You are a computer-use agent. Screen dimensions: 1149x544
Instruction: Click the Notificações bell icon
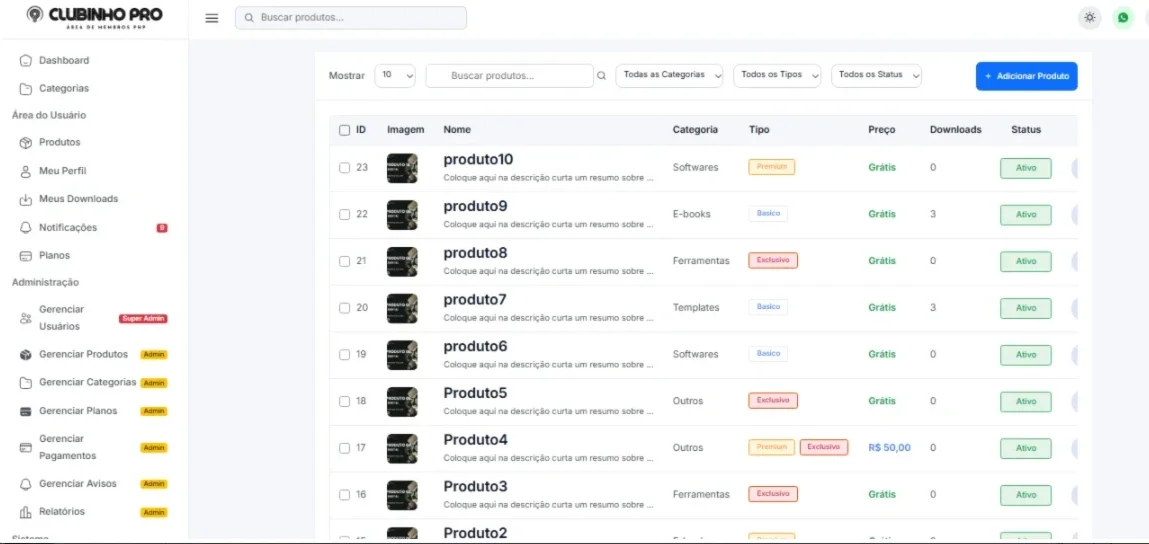26,228
